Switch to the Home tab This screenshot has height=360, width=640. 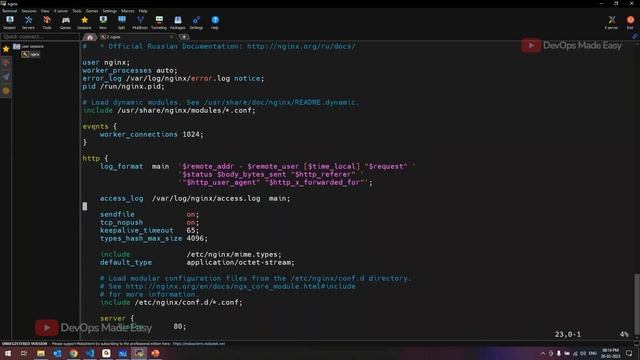(x=89, y=37)
